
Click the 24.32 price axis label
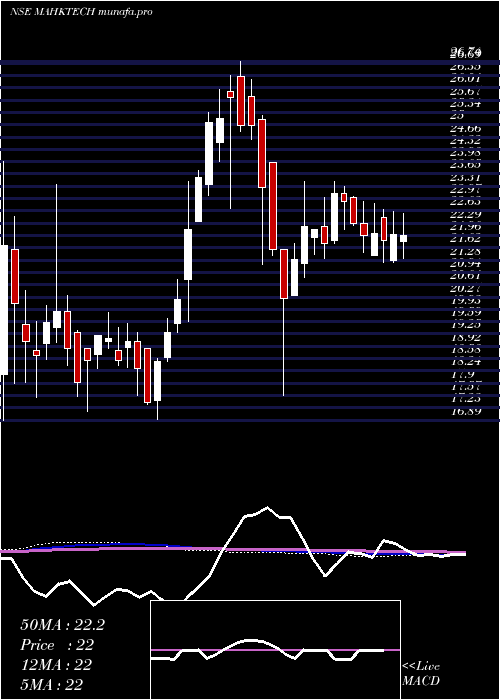466,141
